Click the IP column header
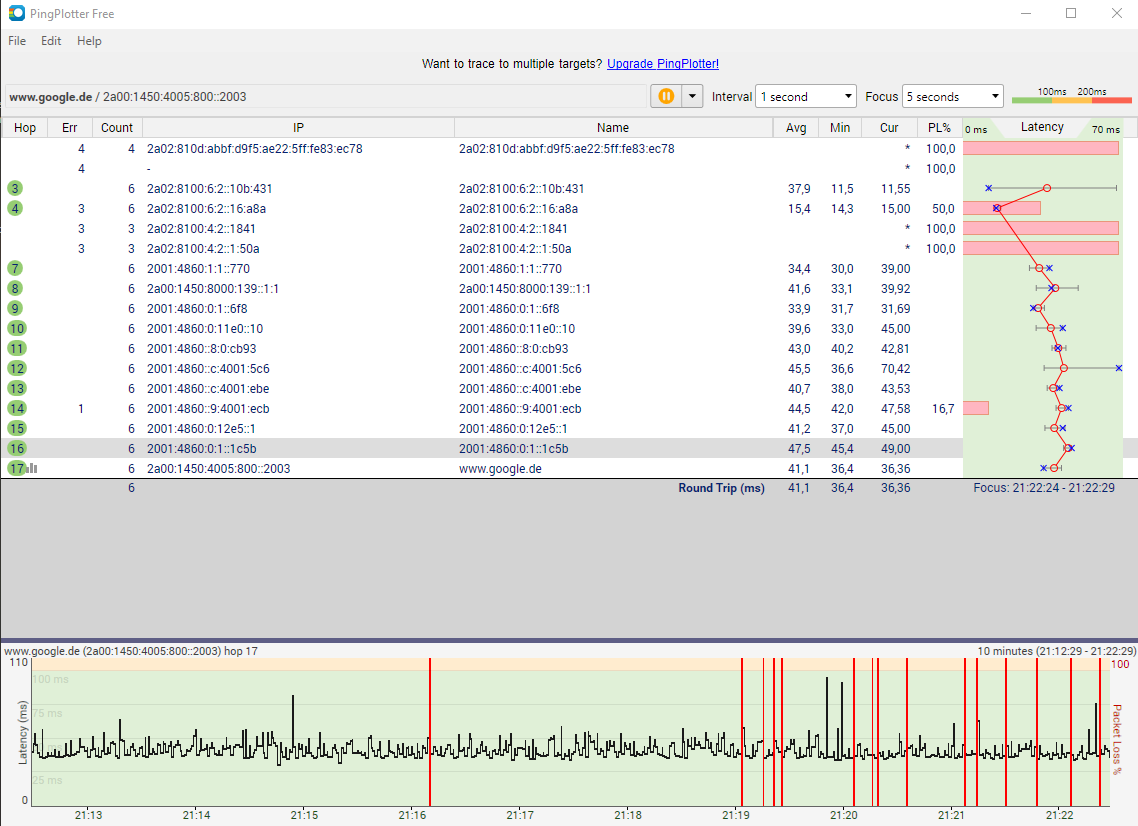Screen dimensions: 1138x826 [298, 128]
